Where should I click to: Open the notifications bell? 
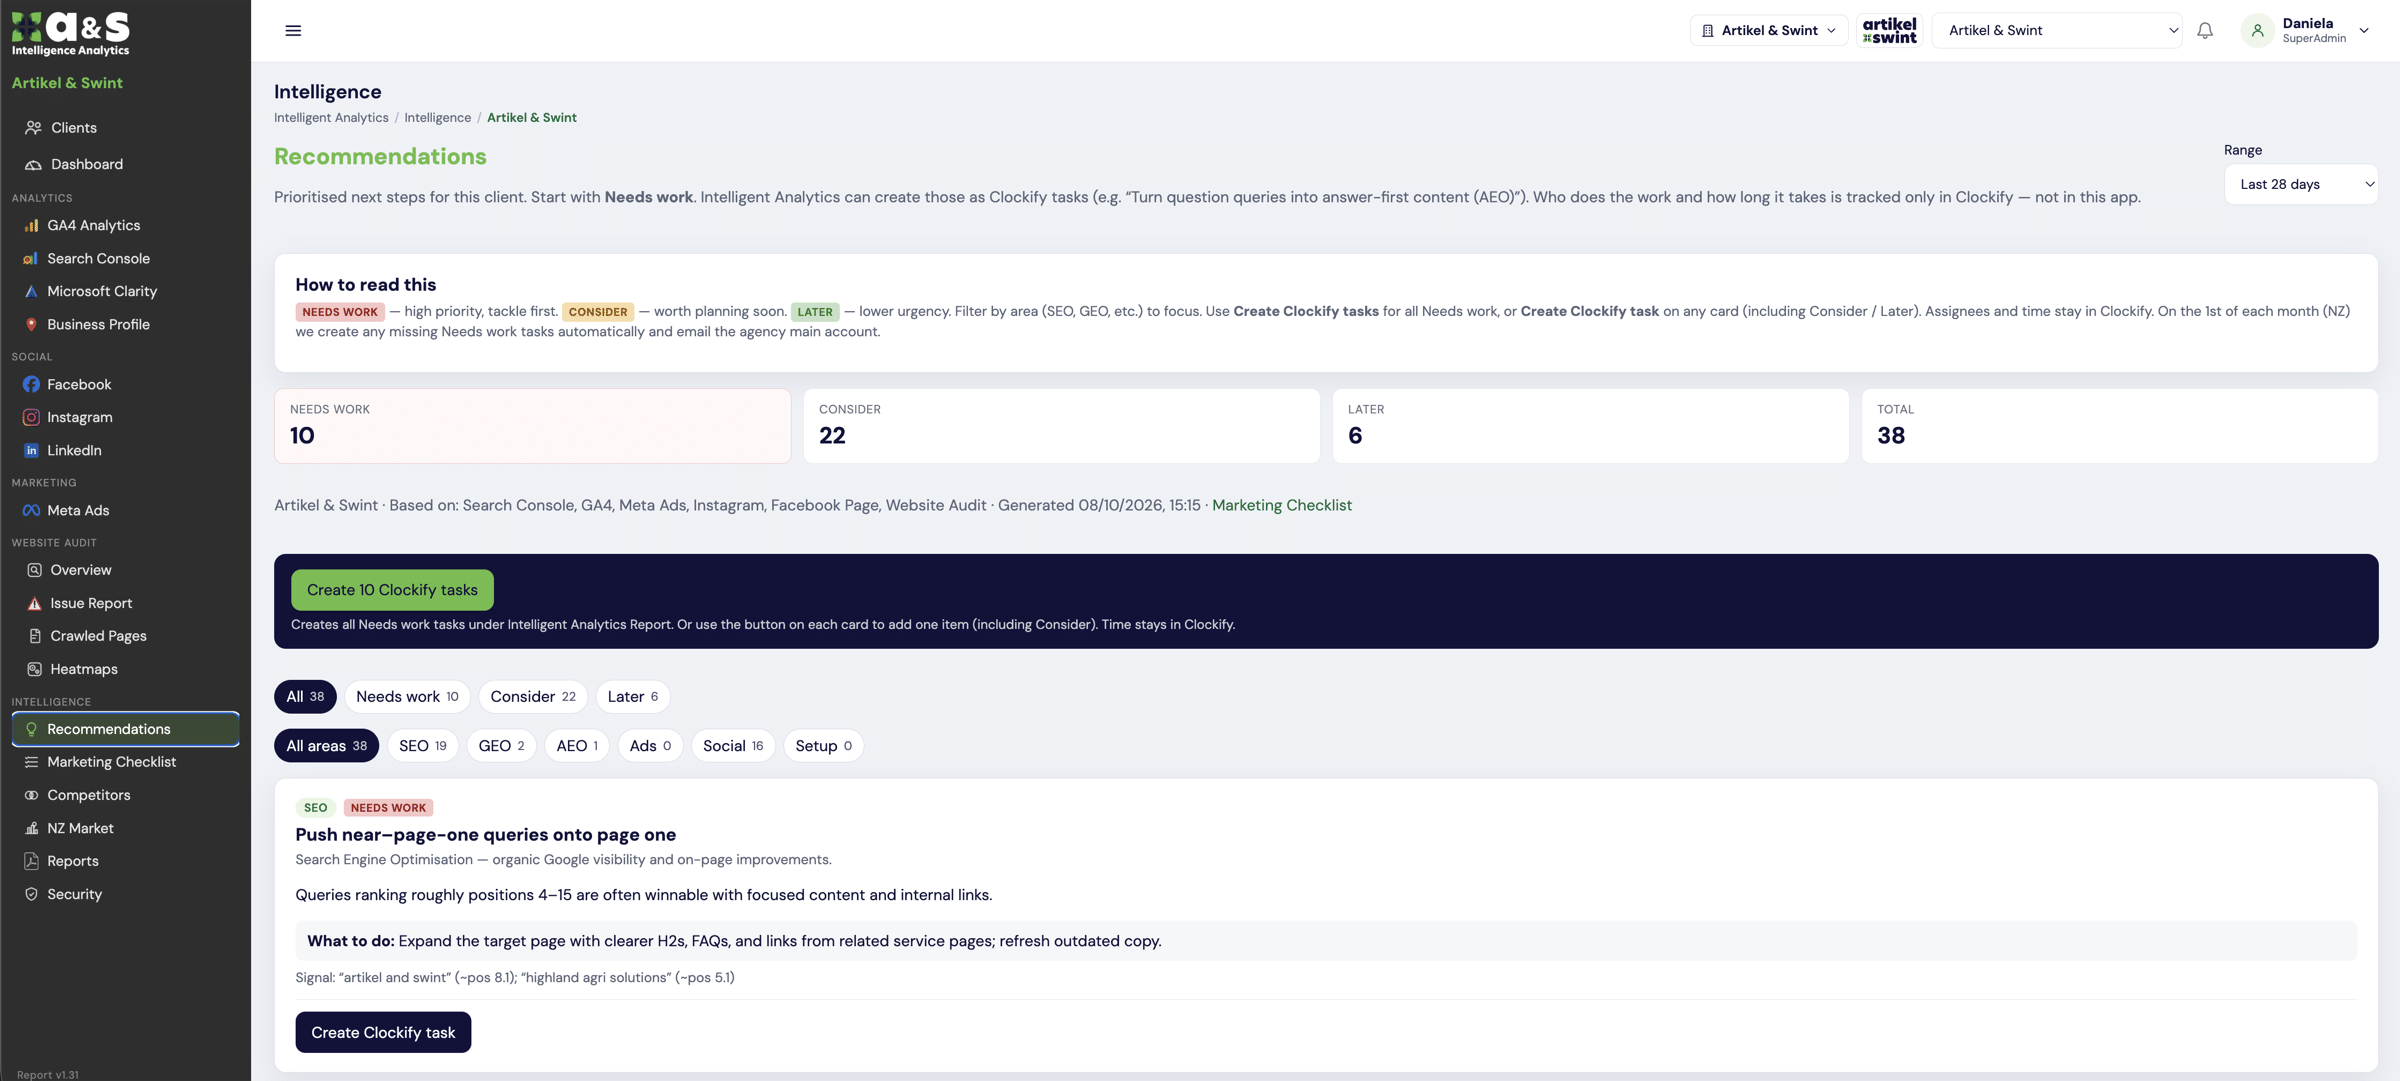coord(2205,31)
